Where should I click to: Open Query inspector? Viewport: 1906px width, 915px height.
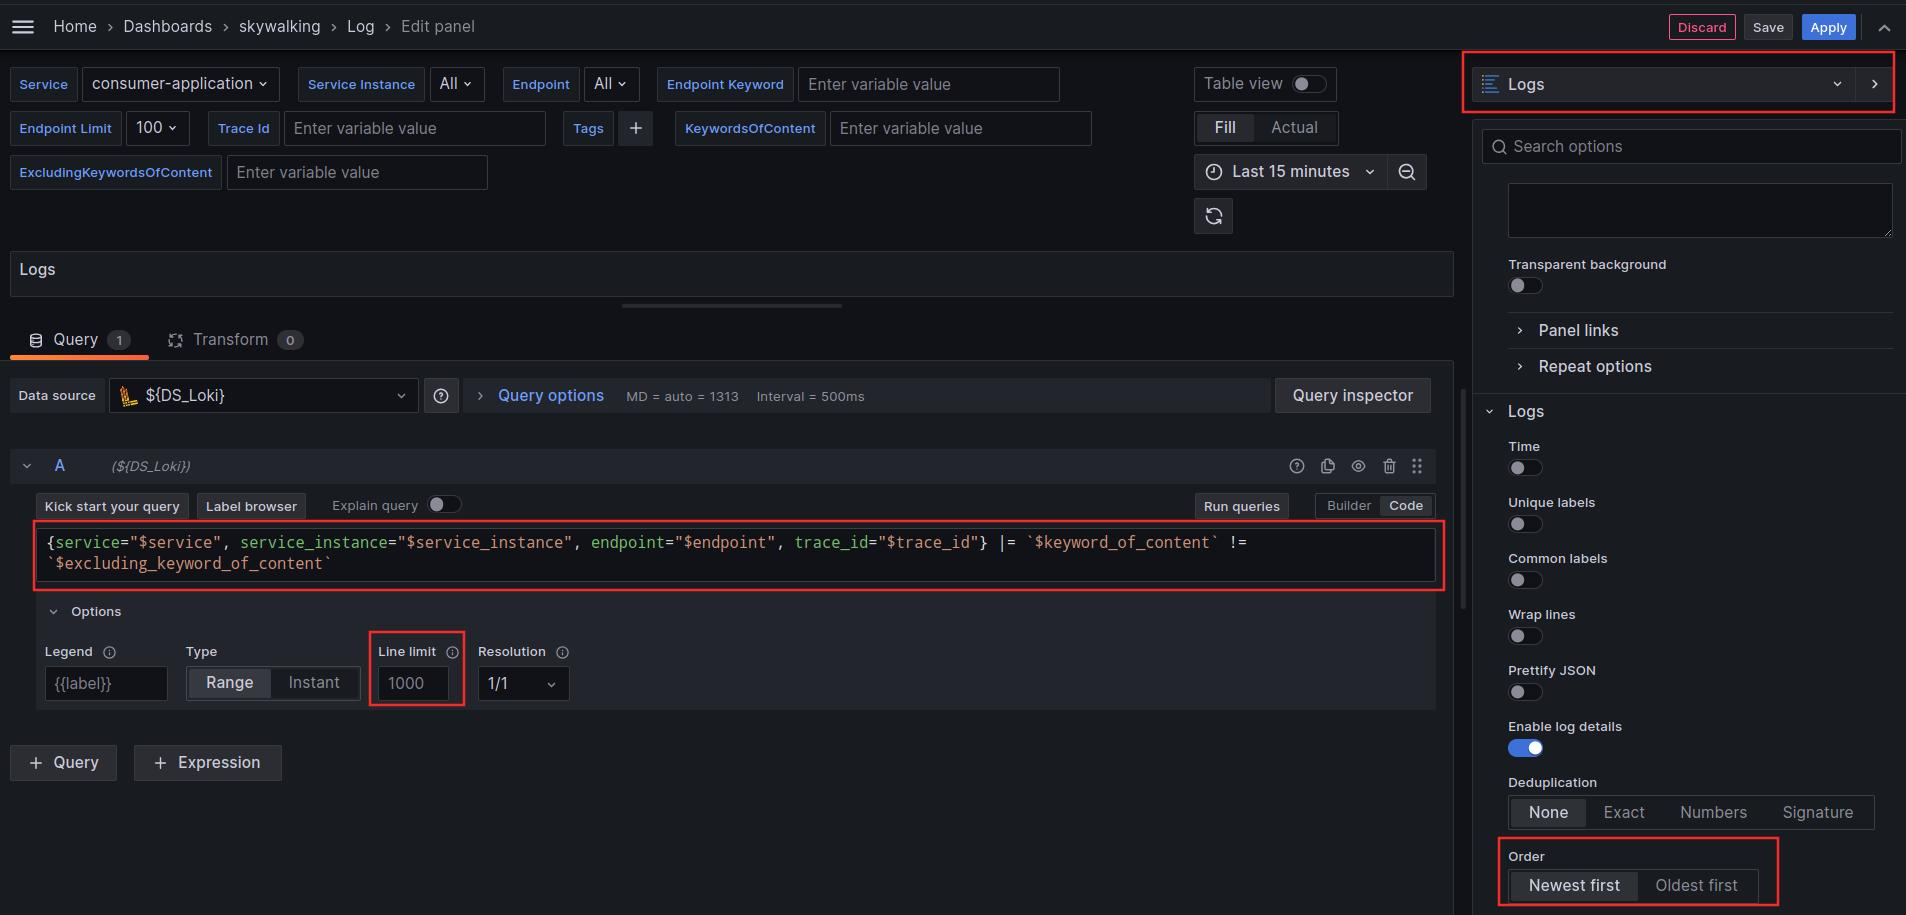pos(1352,396)
